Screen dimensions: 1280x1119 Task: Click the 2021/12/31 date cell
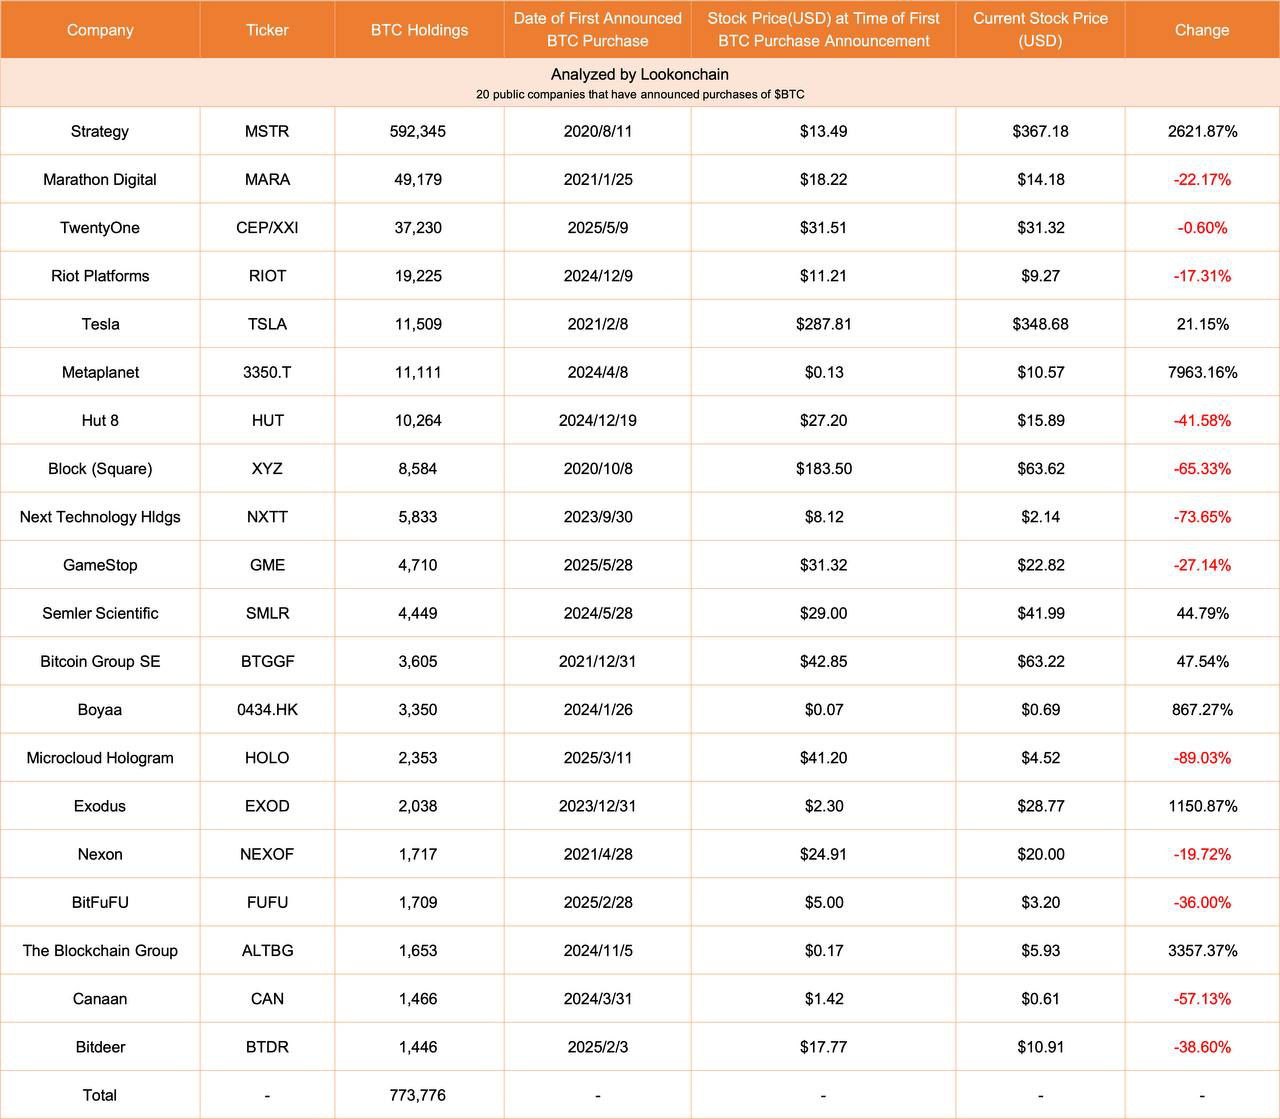coord(598,661)
